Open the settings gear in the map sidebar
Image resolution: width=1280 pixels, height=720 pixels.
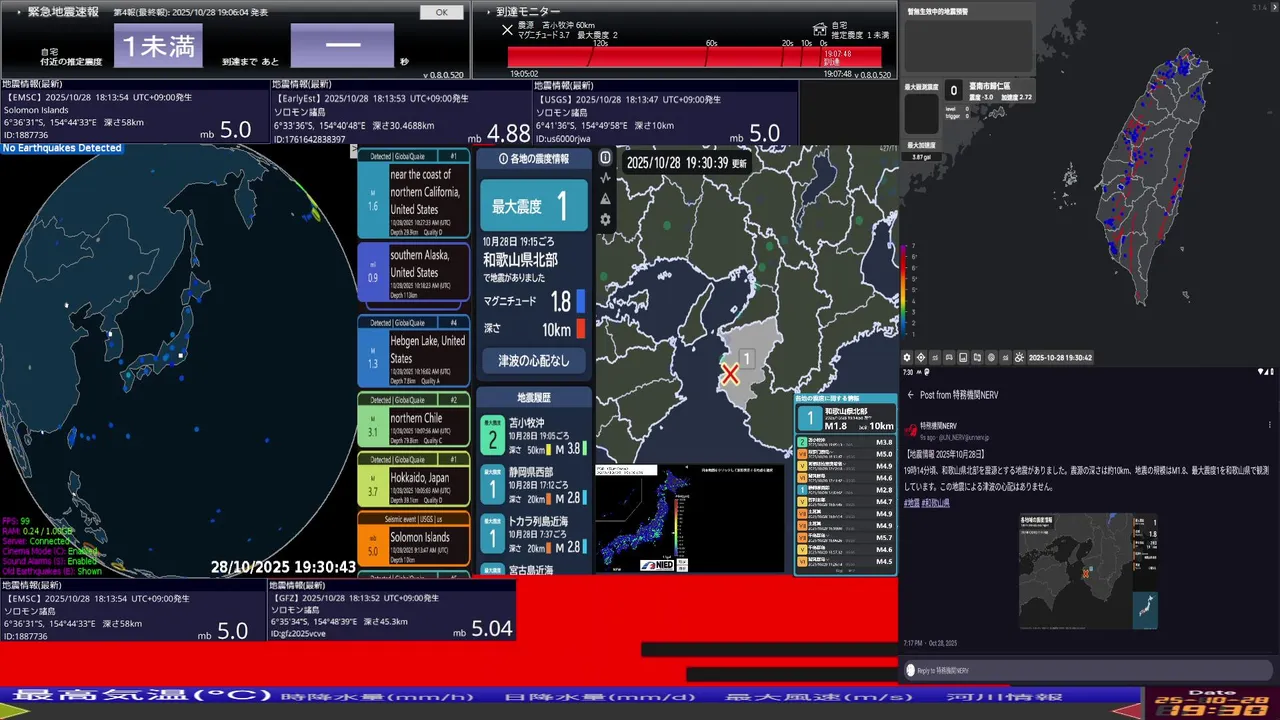(x=605, y=220)
